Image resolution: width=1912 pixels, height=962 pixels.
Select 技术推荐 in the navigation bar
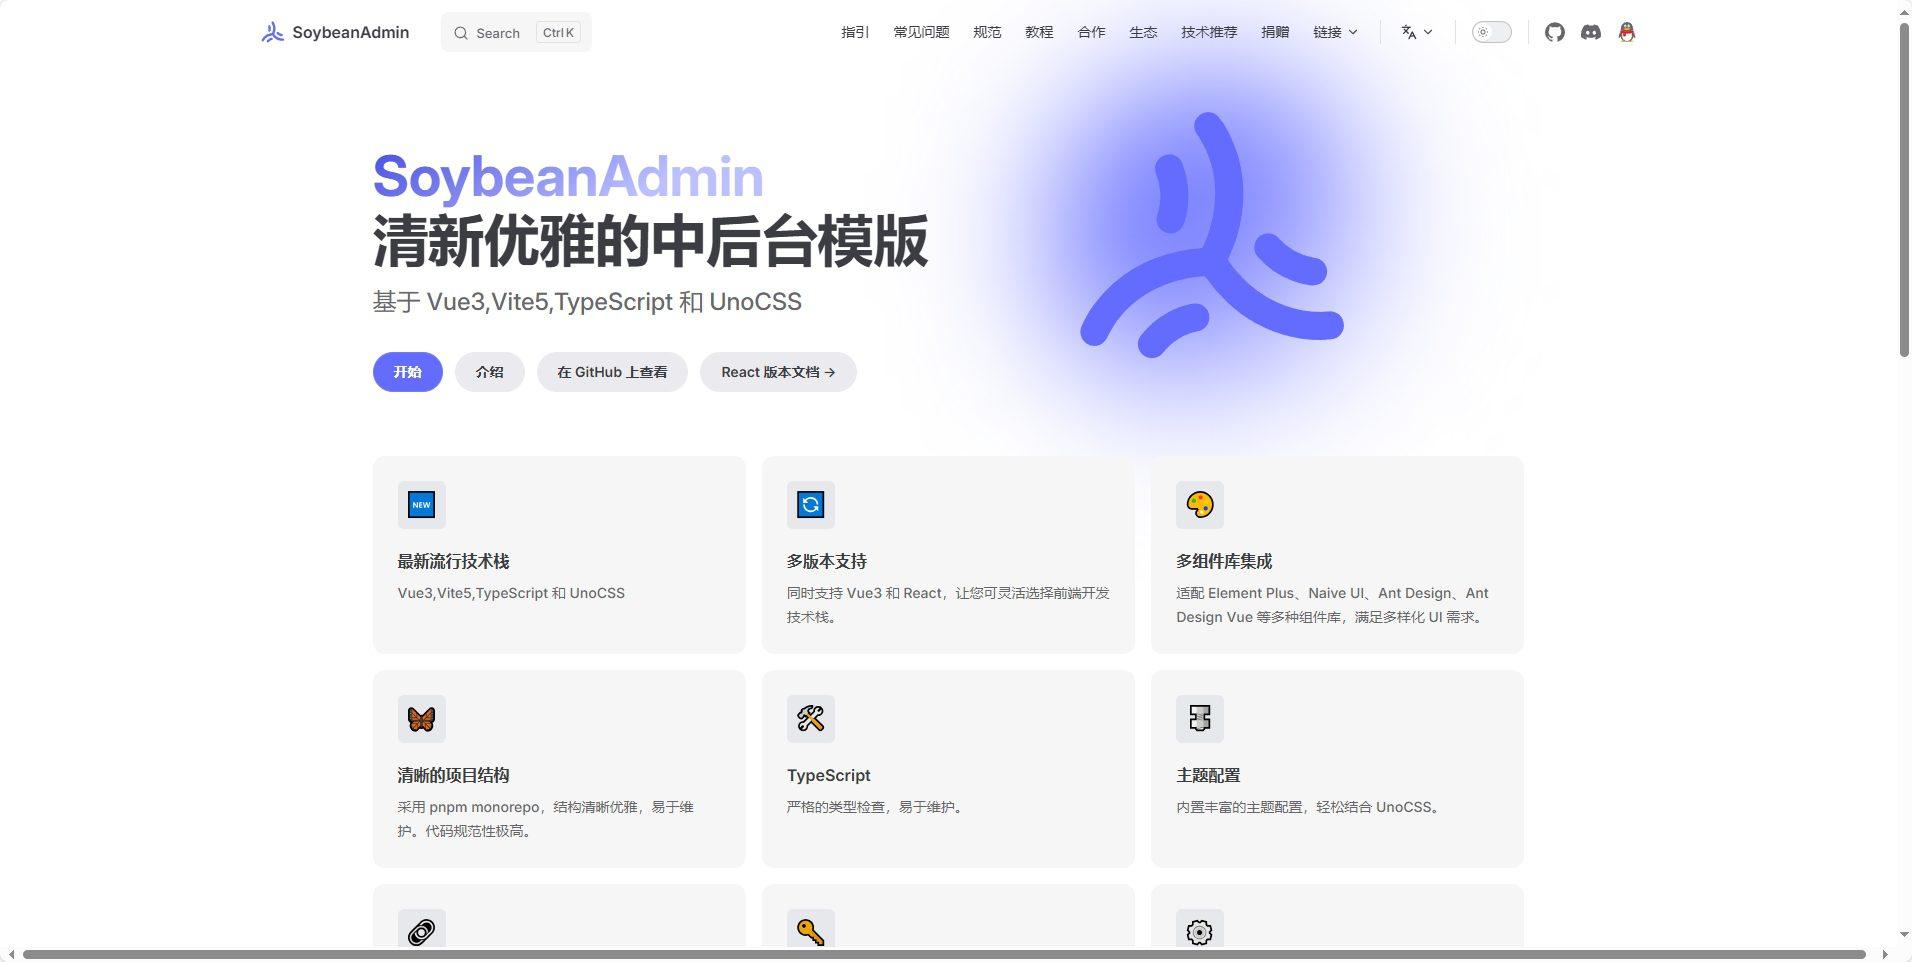point(1209,32)
